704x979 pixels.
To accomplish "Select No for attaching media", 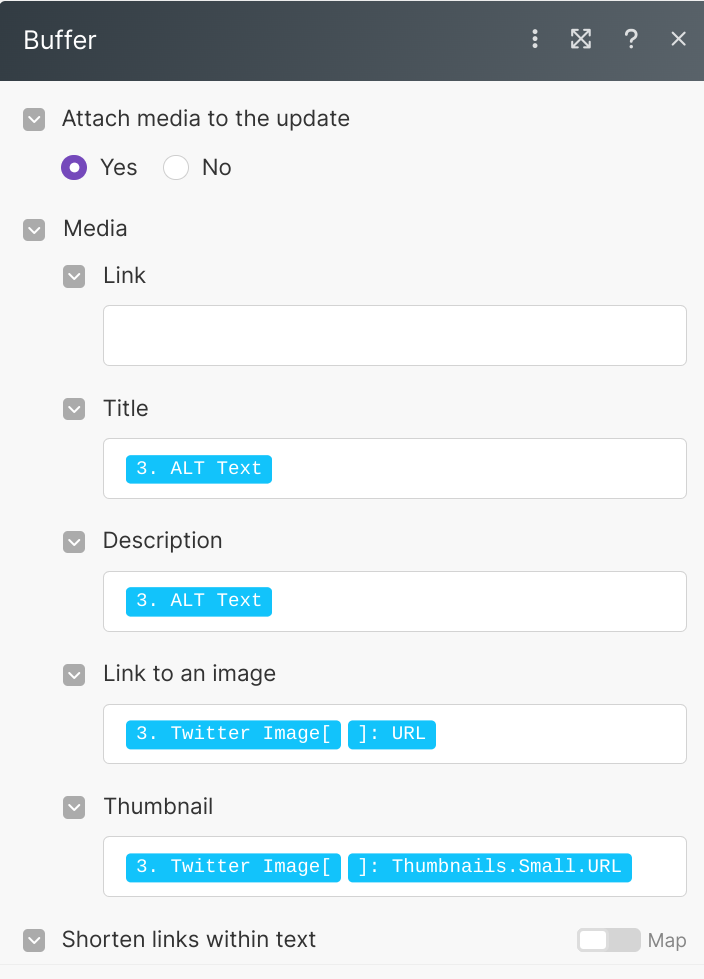I will 176,167.
